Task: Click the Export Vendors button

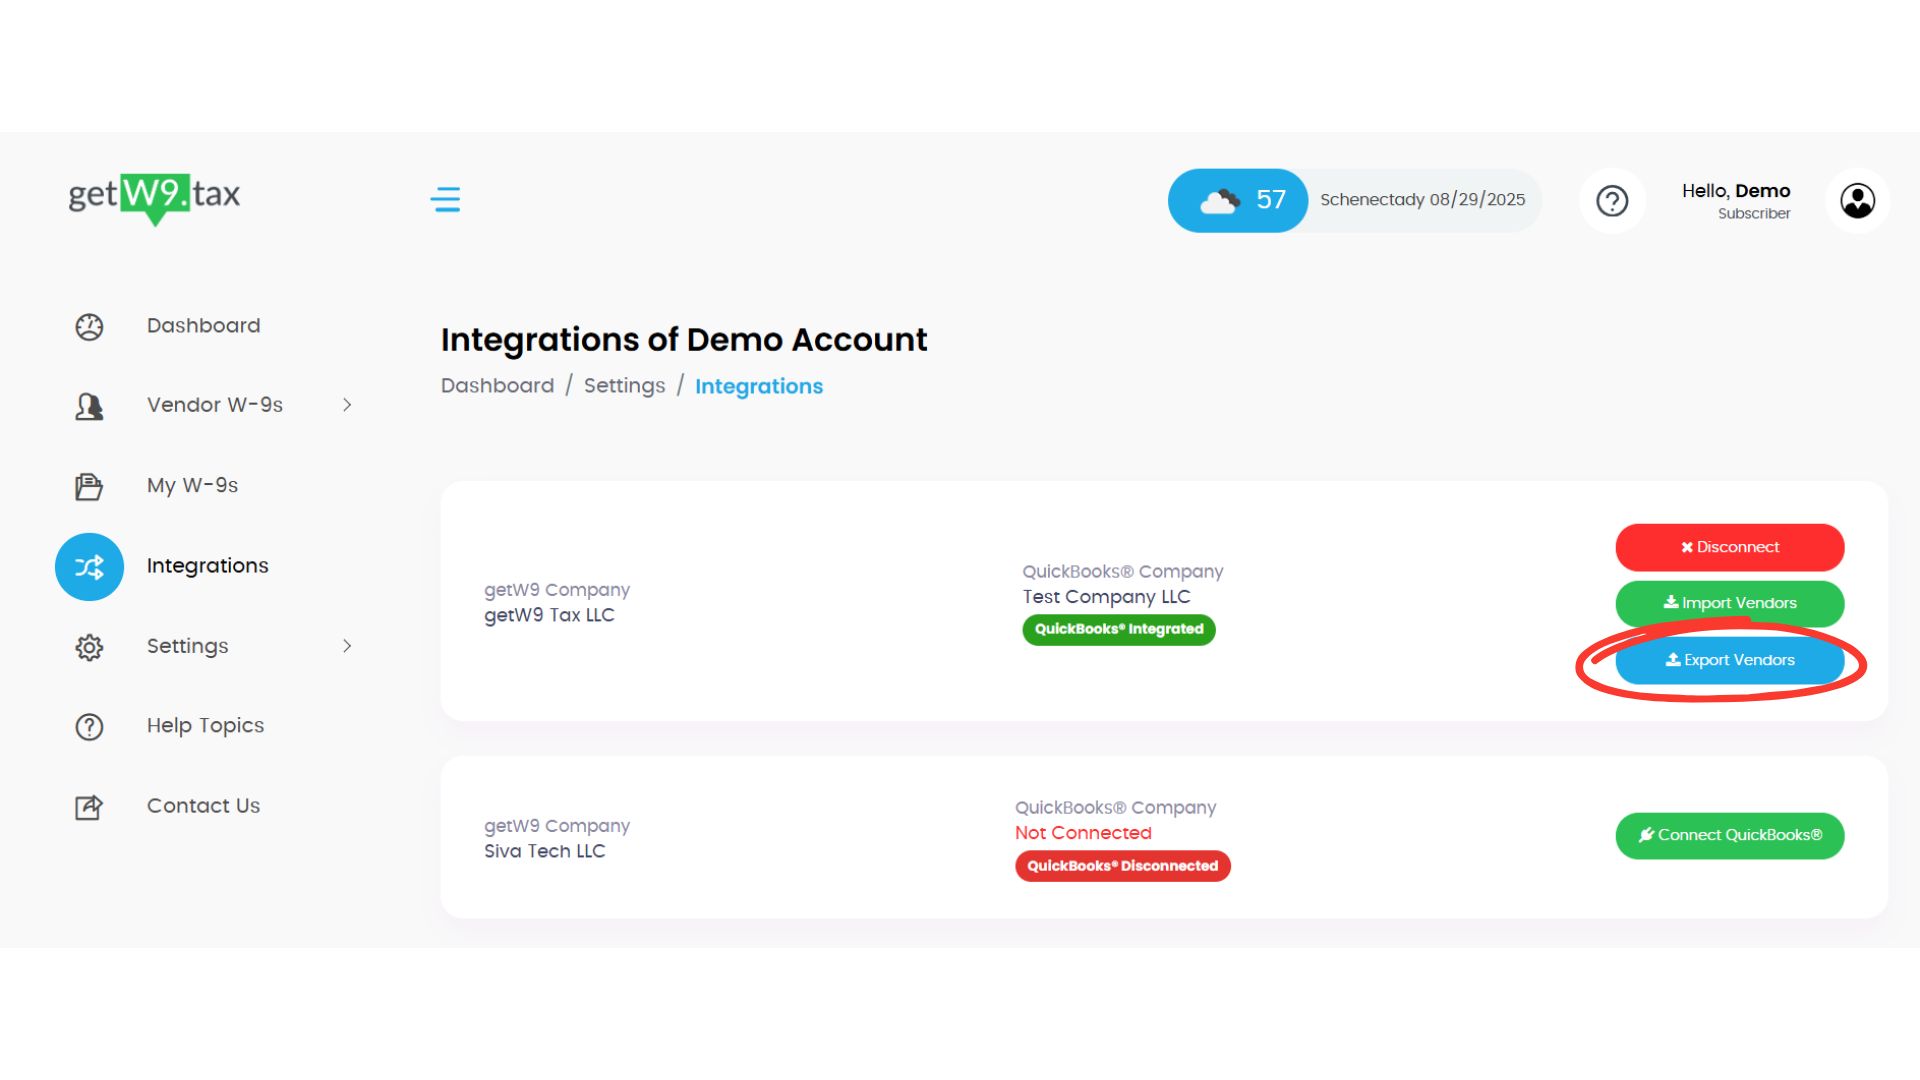Action: point(1730,660)
